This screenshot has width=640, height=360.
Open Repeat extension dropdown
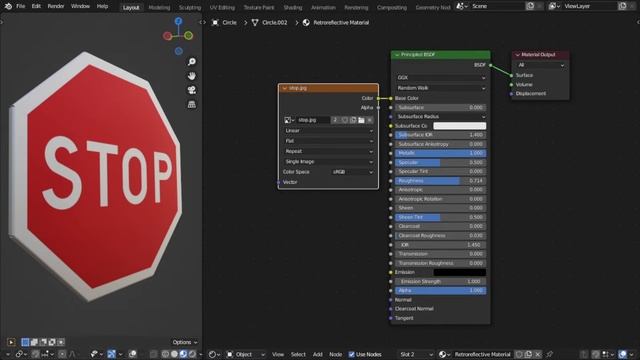click(329, 151)
